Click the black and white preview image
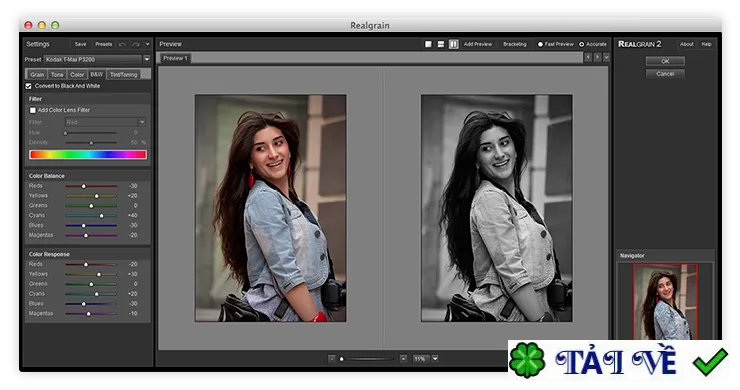Viewport: 740px width, 390px height. 497,208
